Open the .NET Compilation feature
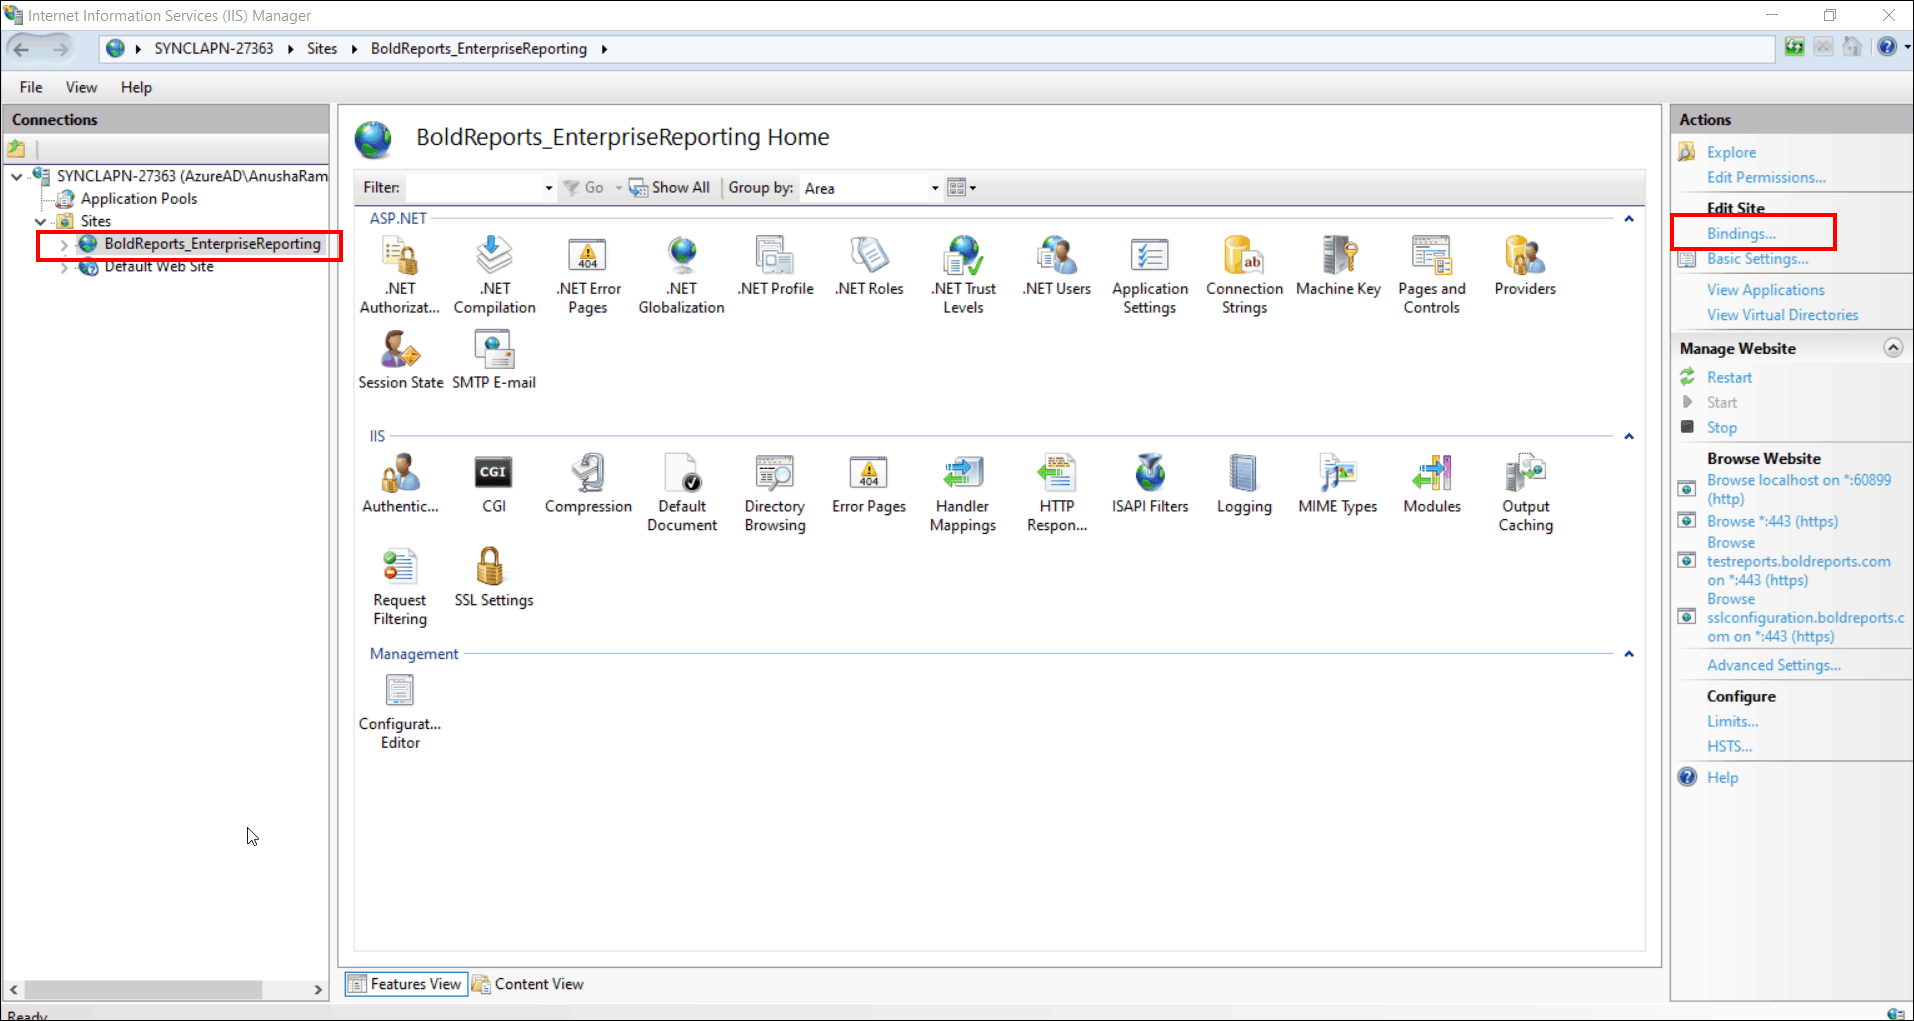 494,275
